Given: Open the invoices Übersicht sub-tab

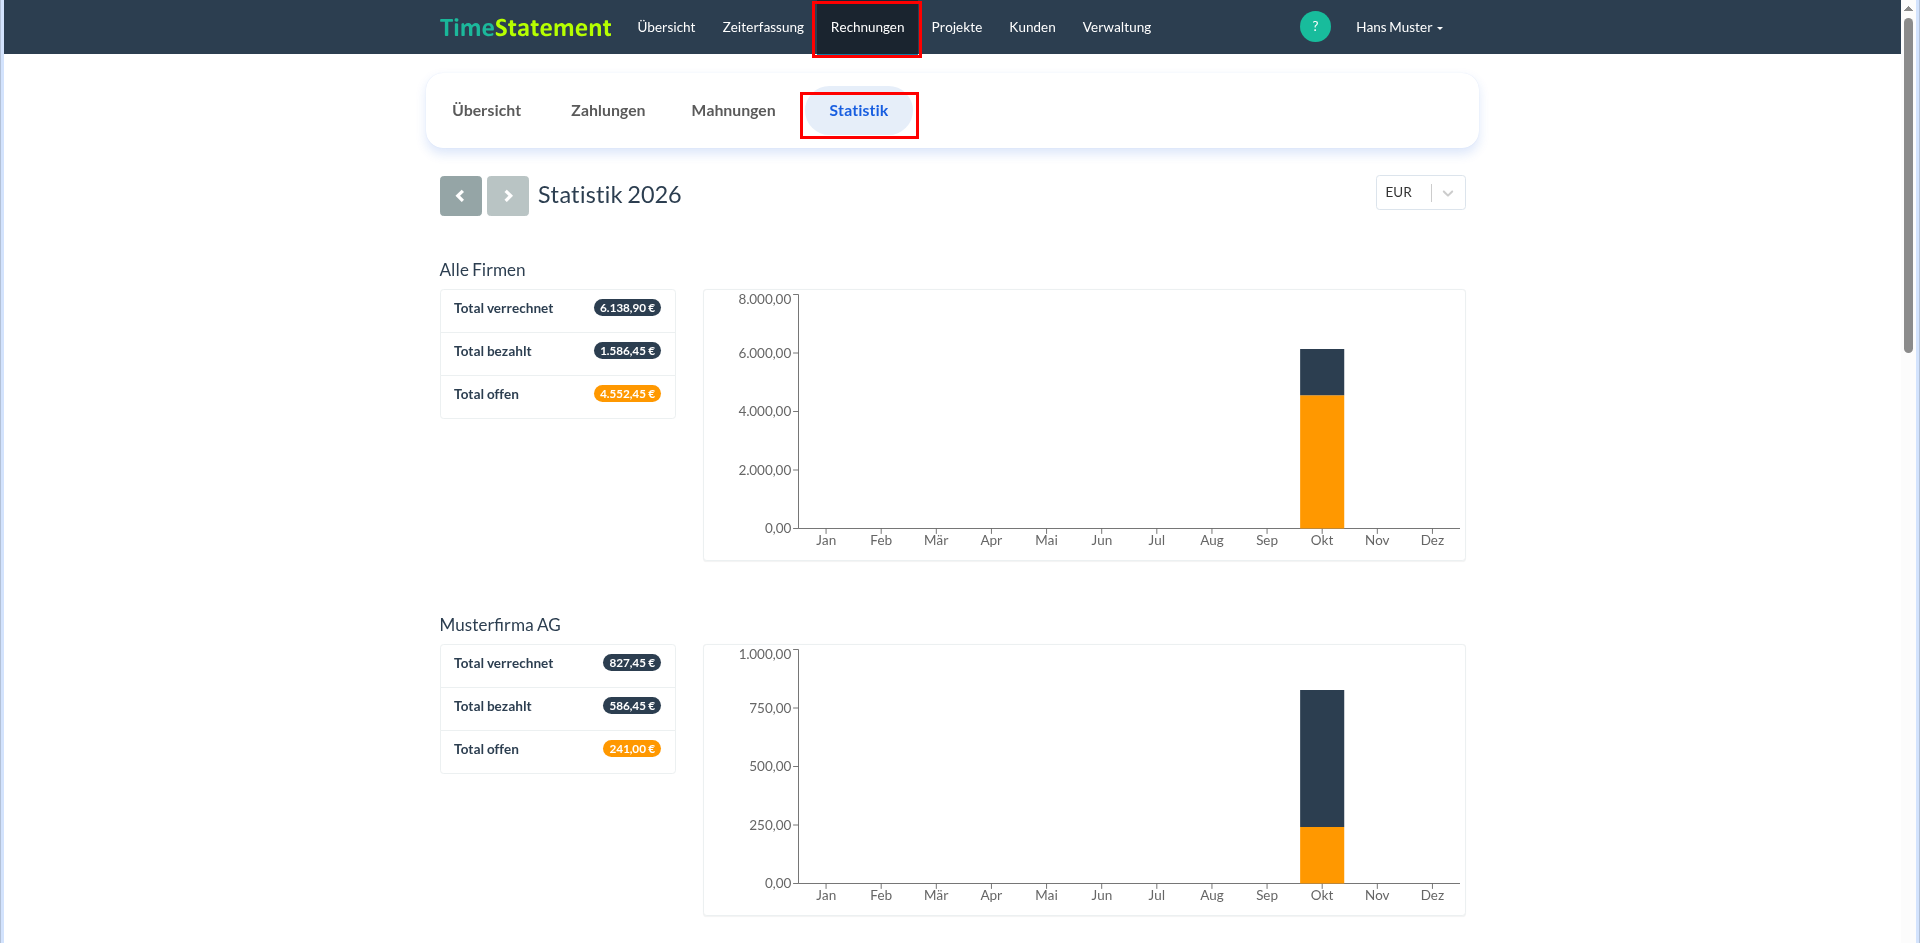Looking at the screenshot, I should (486, 111).
